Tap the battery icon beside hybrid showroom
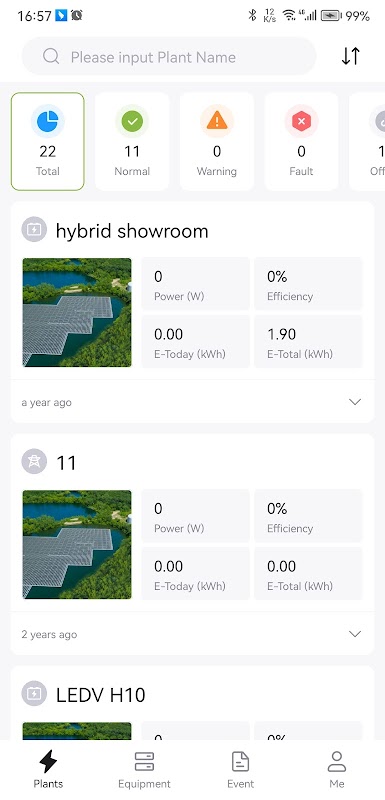 34,229
